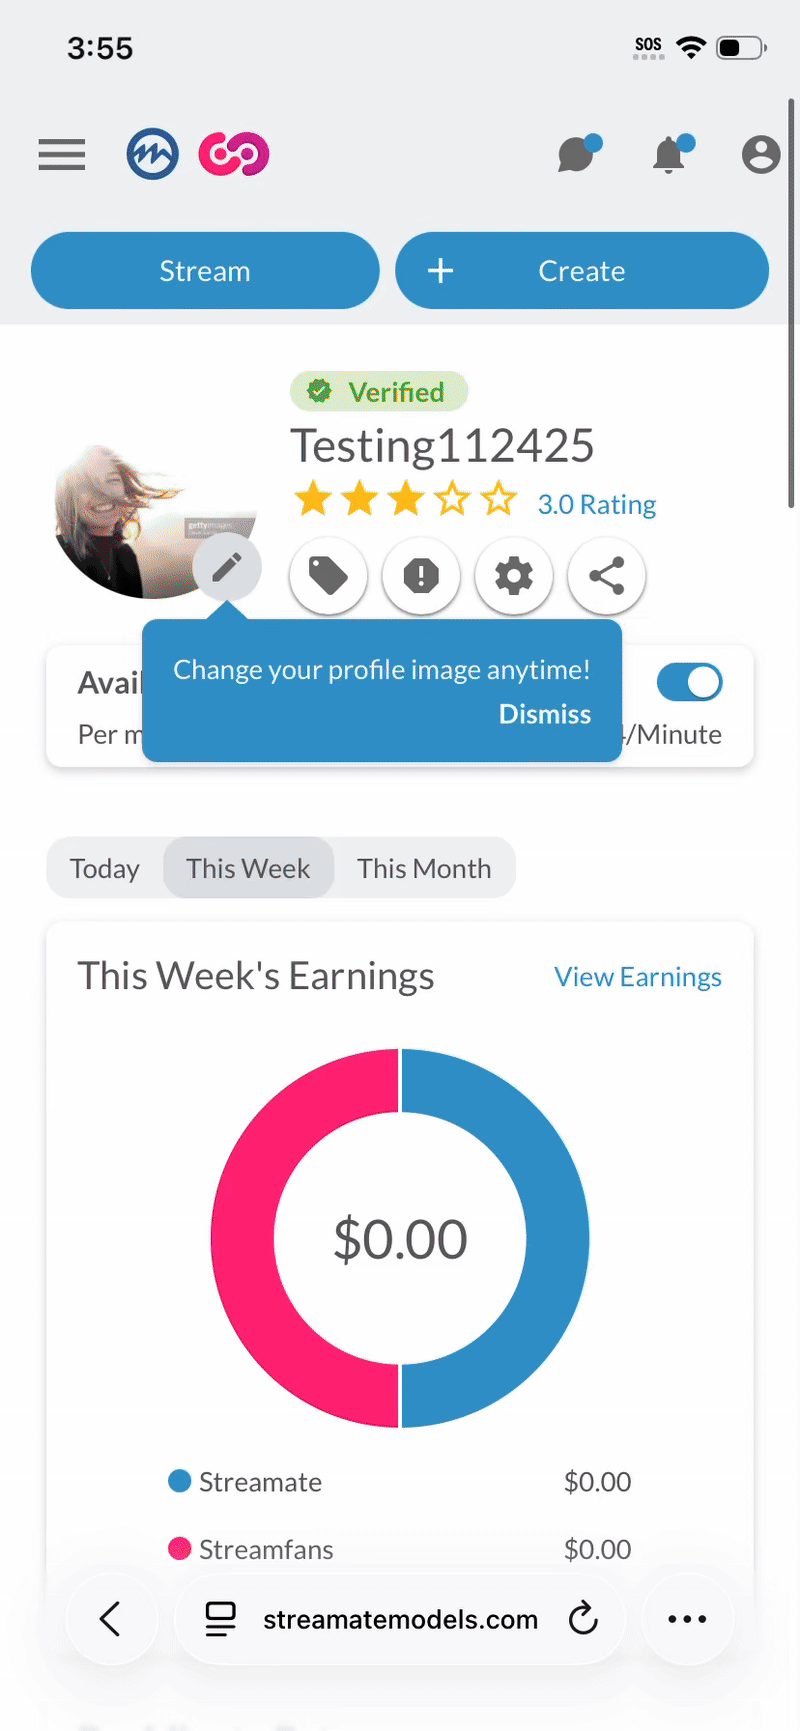Click the pink Streamfans logo icon
This screenshot has width=800, height=1731.
[x=234, y=155]
